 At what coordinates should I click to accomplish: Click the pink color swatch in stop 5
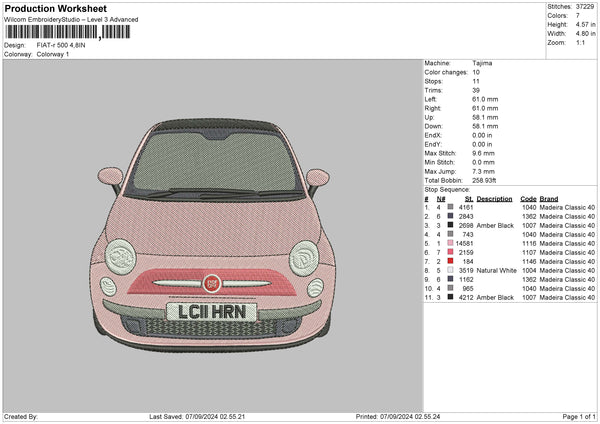pyautogui.click(x=451, y=243)
